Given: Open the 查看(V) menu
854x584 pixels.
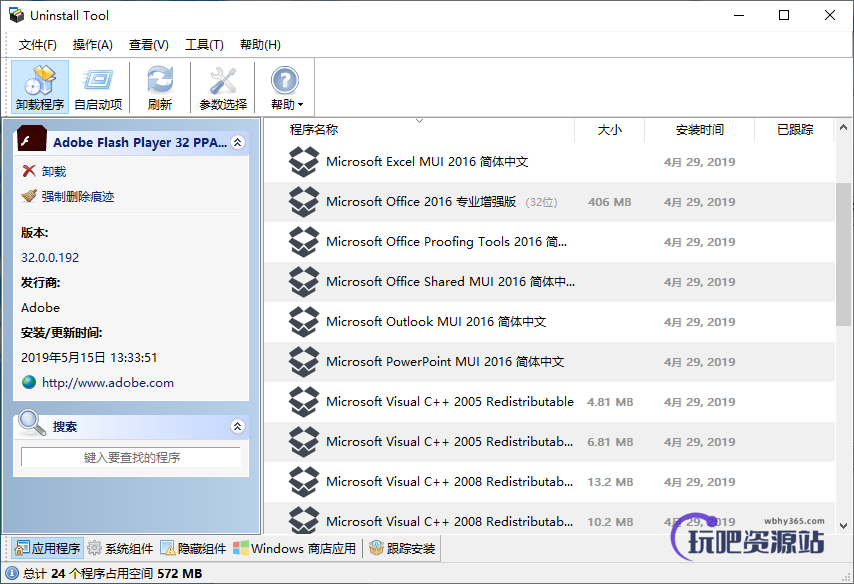Looking at the screenshot, I should point(149,45).
